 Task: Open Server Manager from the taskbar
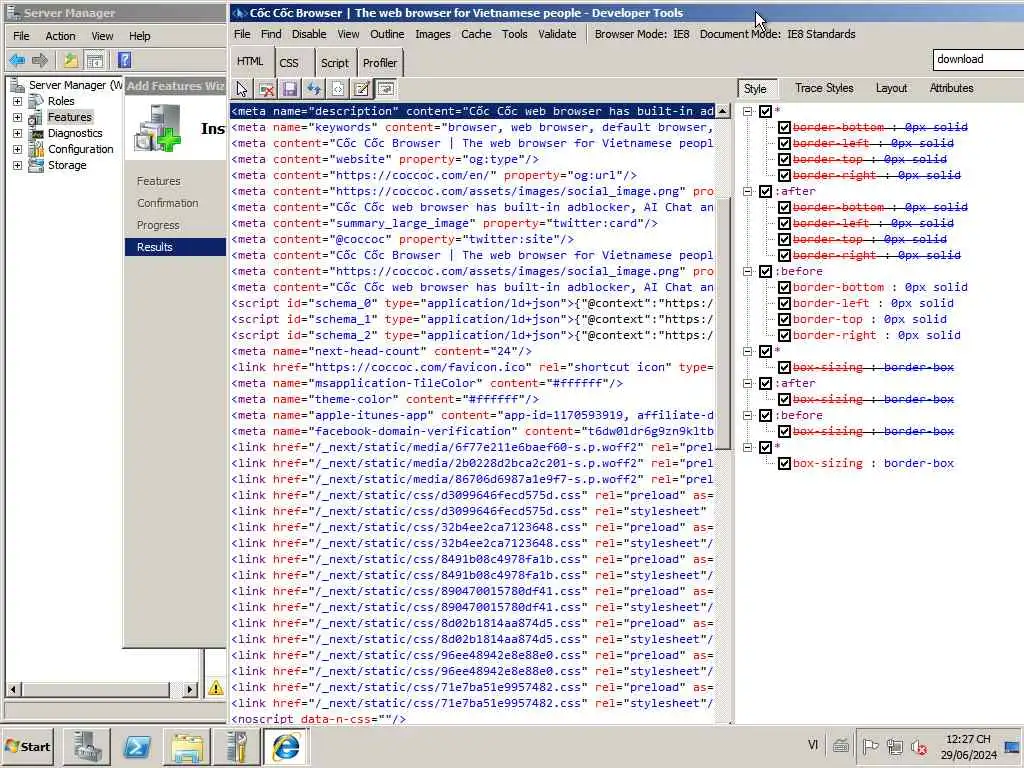point(87,747)
